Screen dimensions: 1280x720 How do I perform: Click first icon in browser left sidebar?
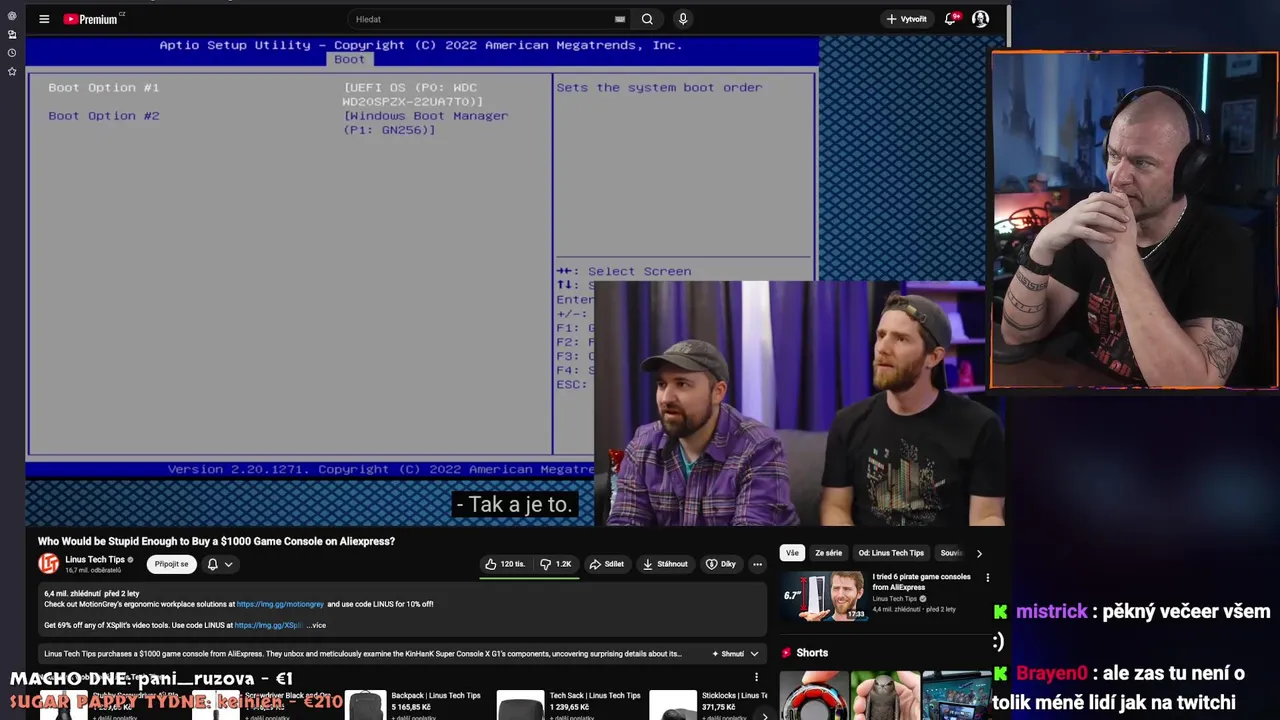point(12,16)
